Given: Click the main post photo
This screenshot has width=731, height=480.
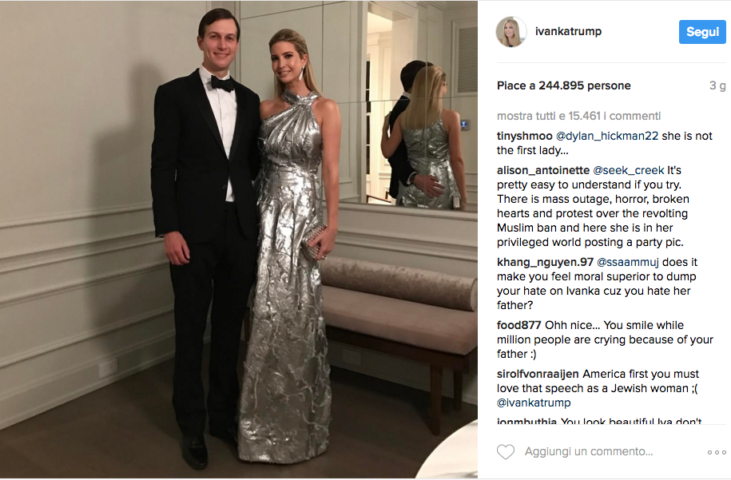Looking at the screenshot, I should coord(239,240).
